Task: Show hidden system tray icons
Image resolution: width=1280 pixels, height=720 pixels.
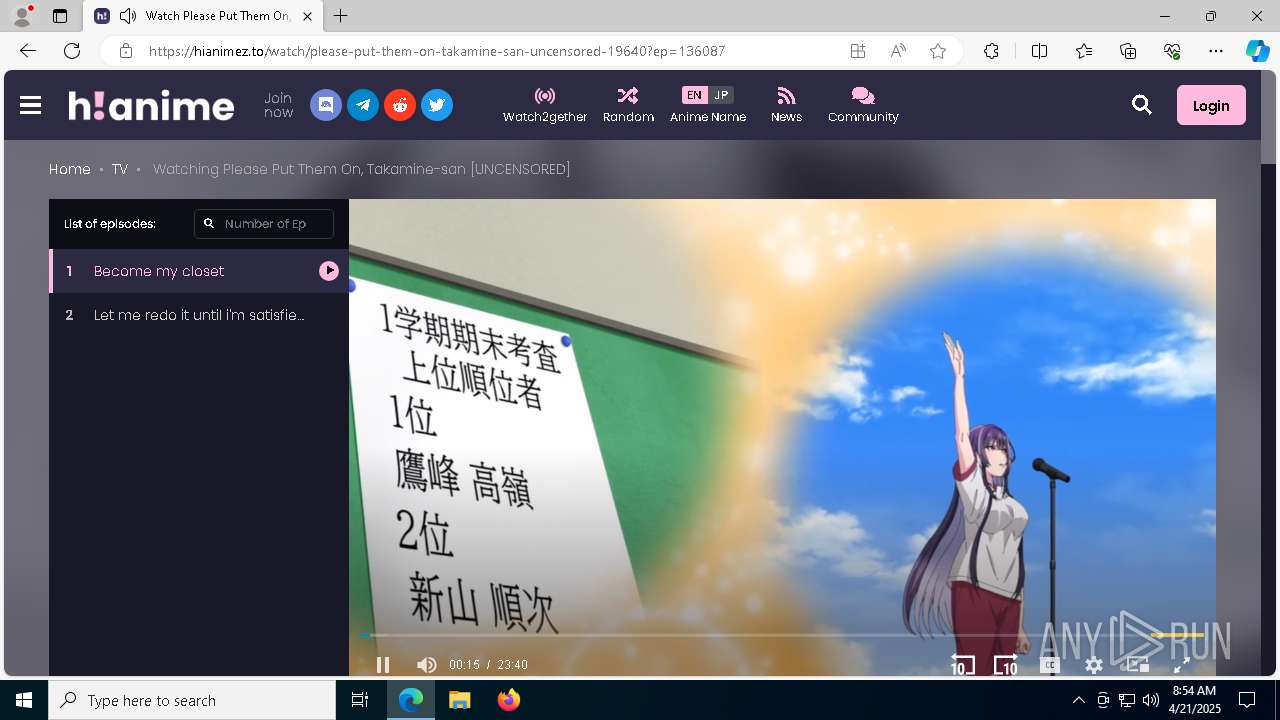Action: (1078, 700)
